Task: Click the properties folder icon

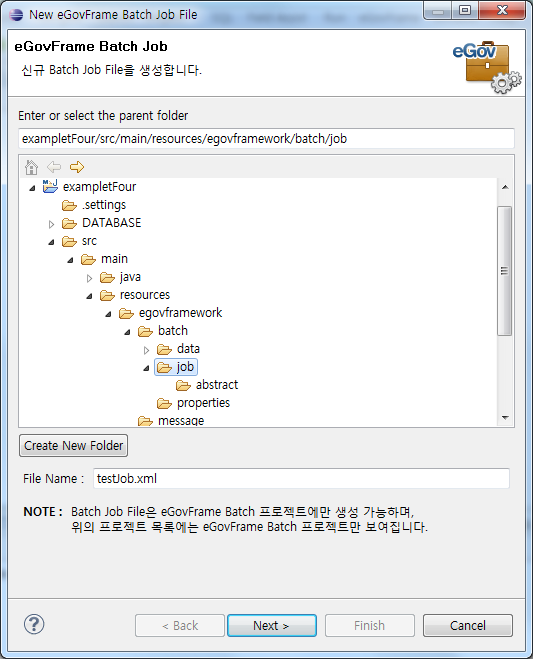Action: 164,403
